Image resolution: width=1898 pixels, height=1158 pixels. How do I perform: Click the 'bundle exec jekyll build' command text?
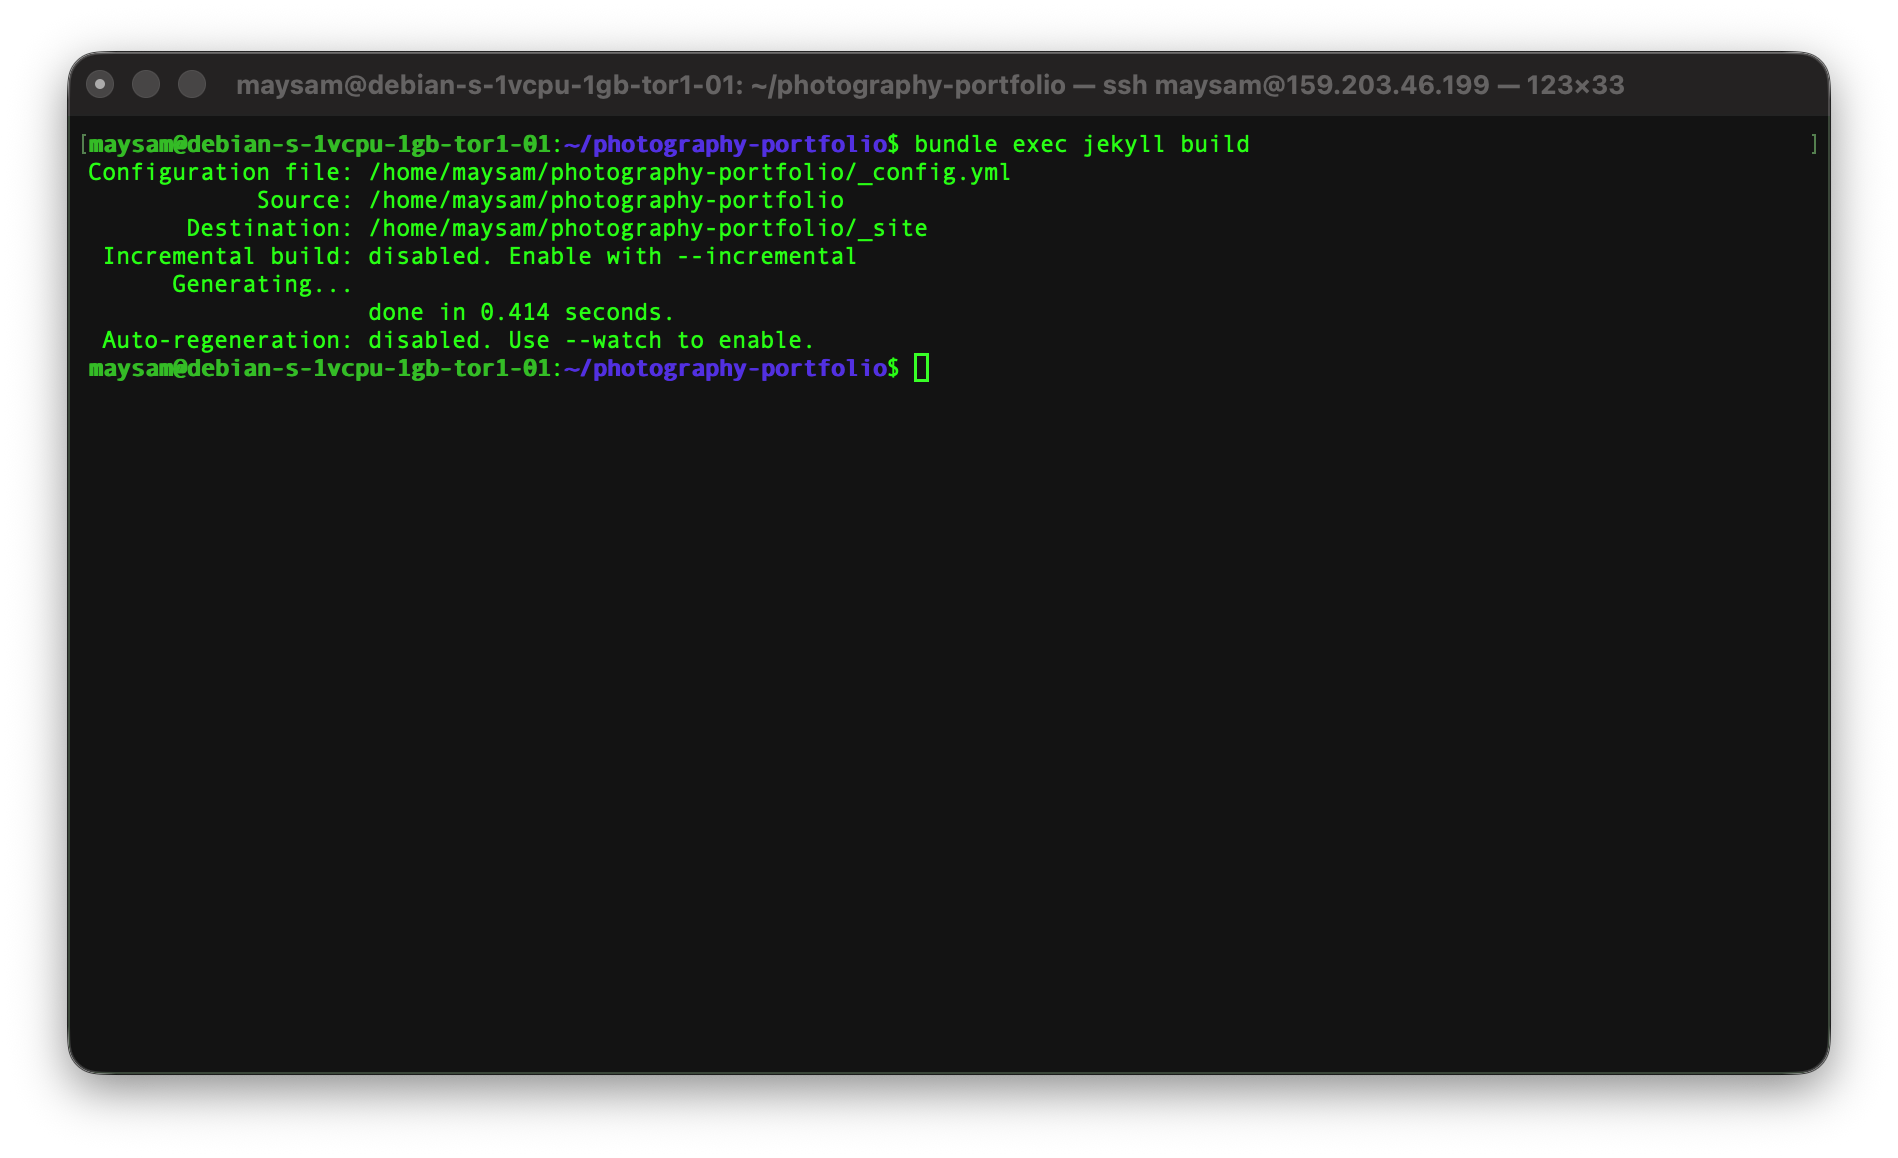point(1082,144)
